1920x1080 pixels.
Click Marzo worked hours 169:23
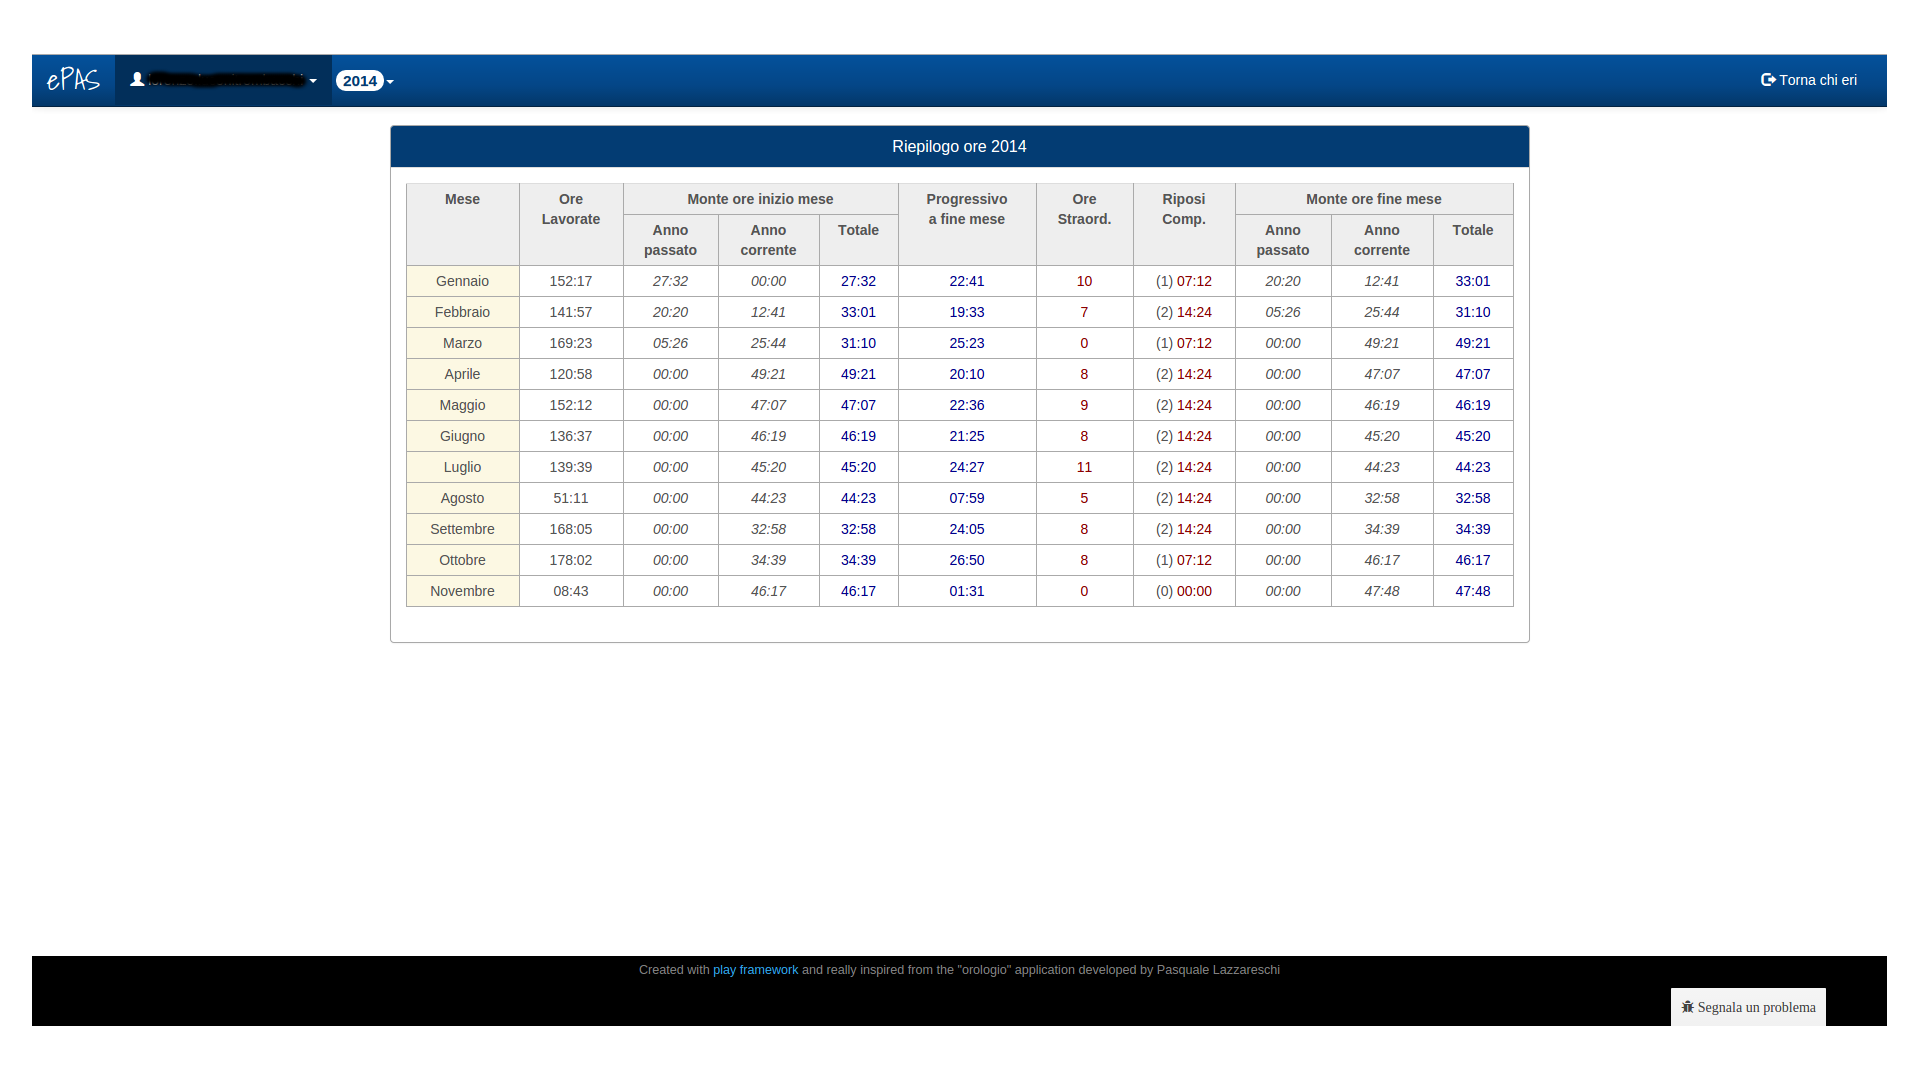570,343
